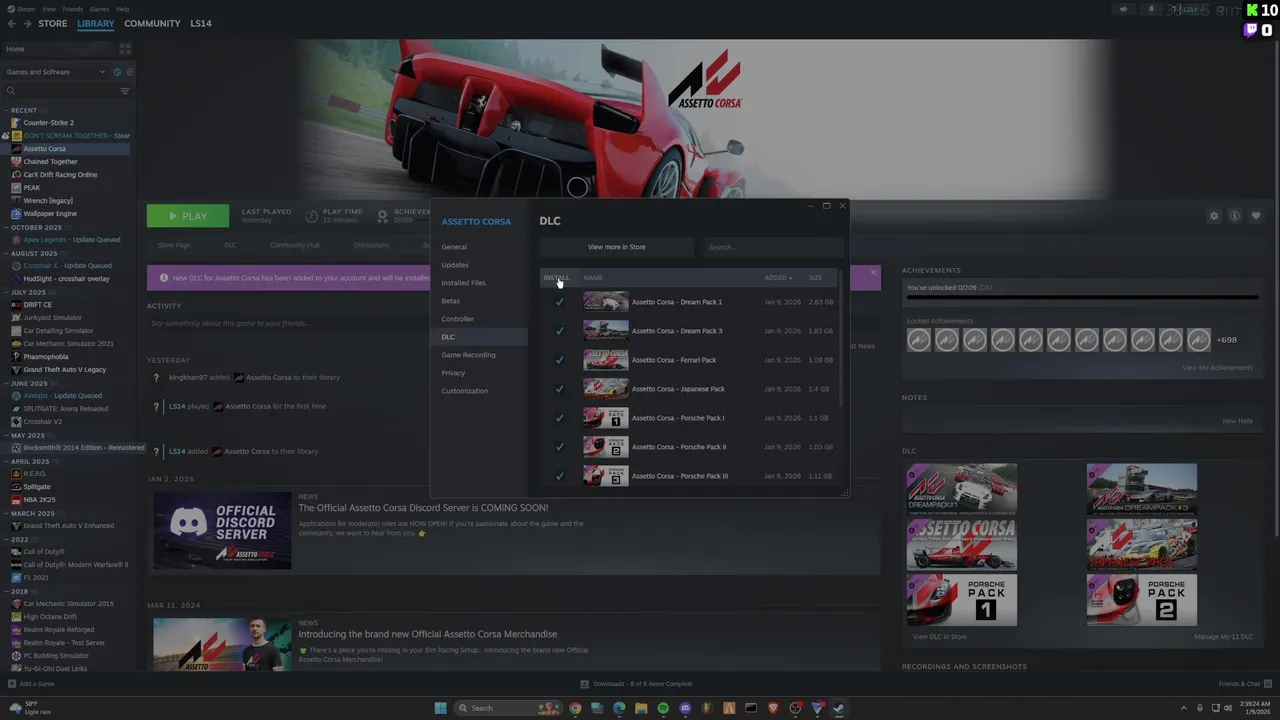Open the STORE tab
The width and height of the screenshot is (1280, 720).
53,23
